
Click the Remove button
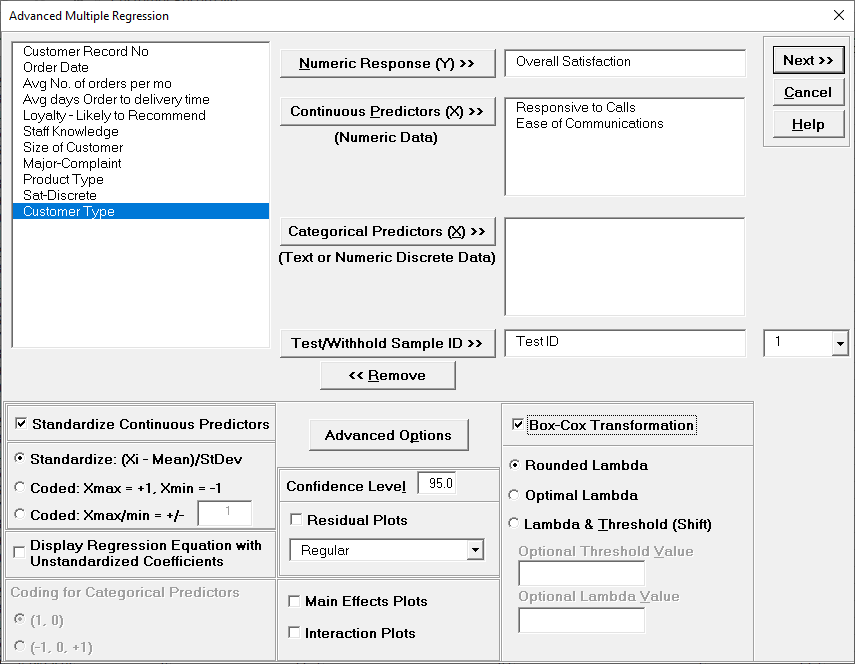click(x=387, y=375)
